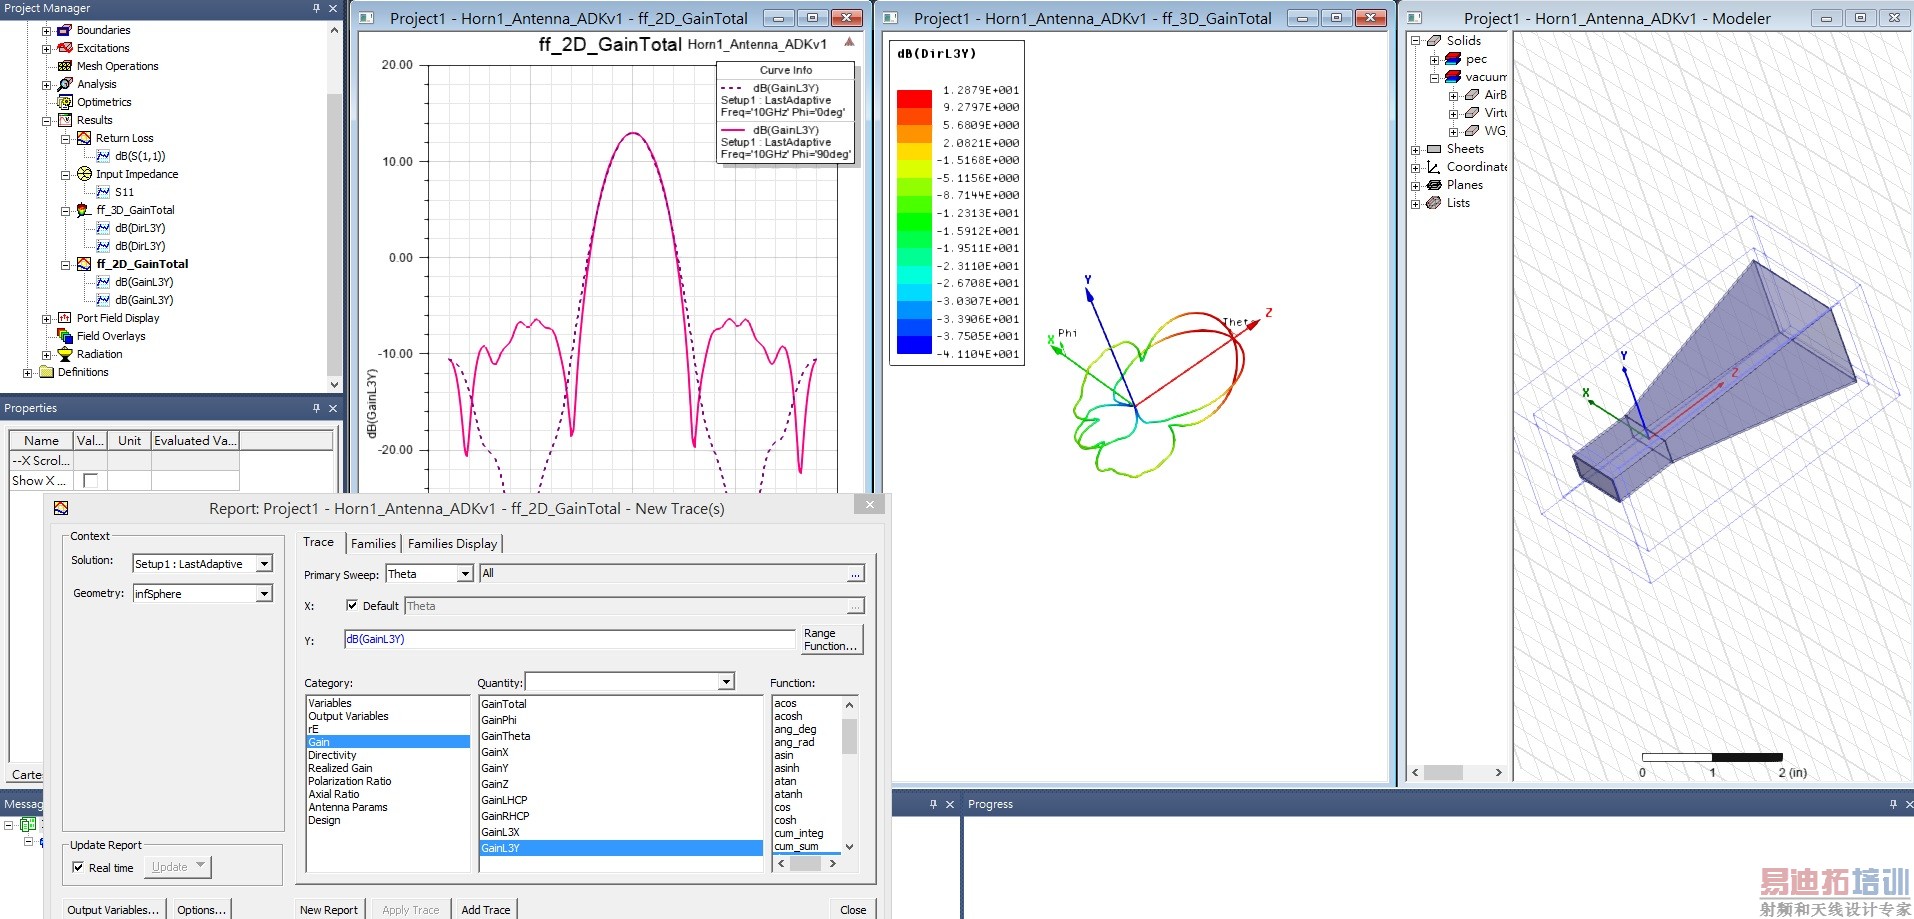The width and height of the screenshot is (1914, 919).
Task: Switch to the Families tab
Action: (x=373, y=543)
